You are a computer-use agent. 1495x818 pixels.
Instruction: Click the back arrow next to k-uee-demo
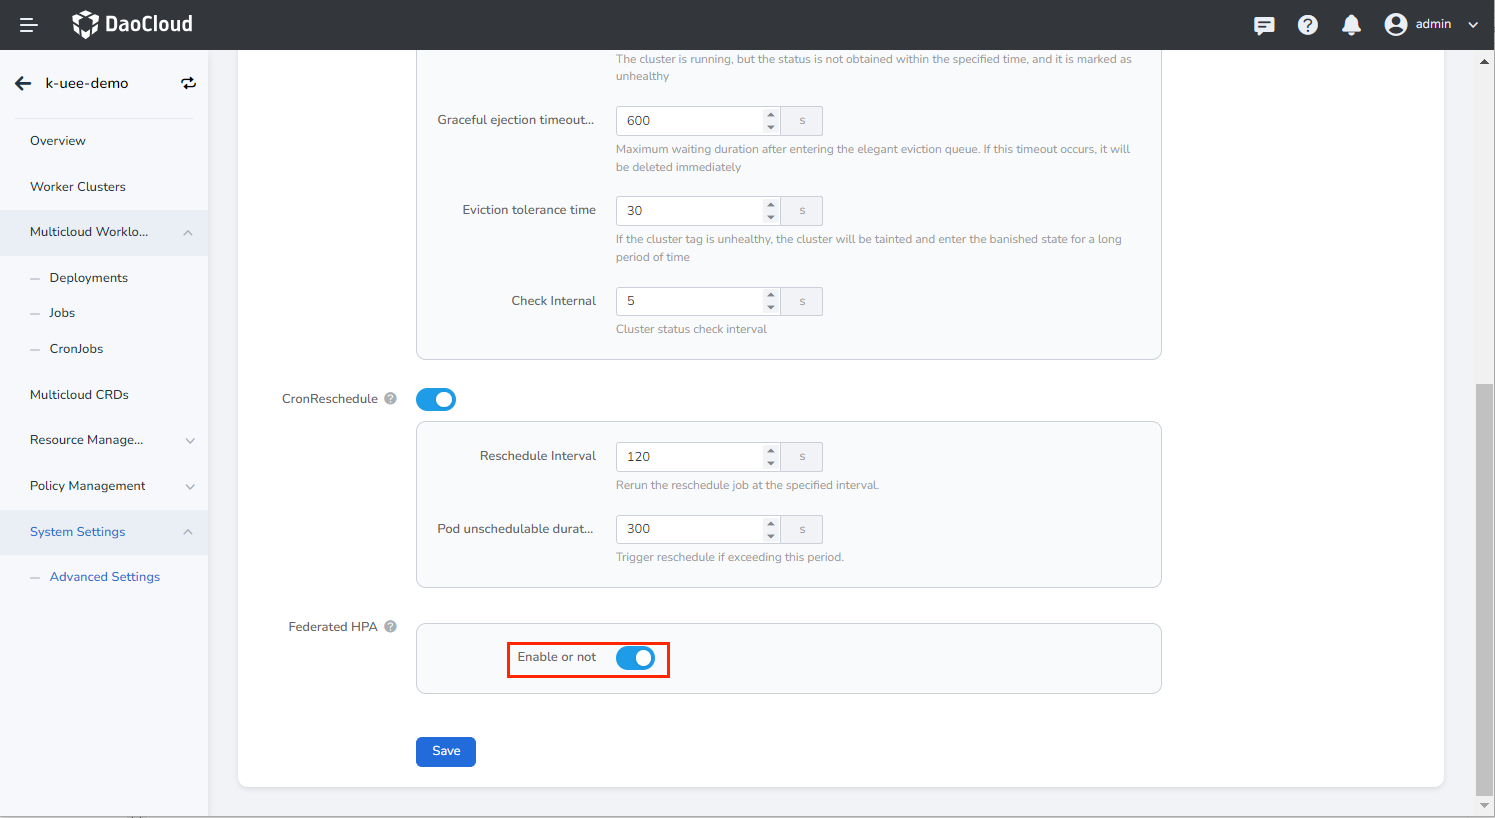pyautogui.click(x=23, y=83)
